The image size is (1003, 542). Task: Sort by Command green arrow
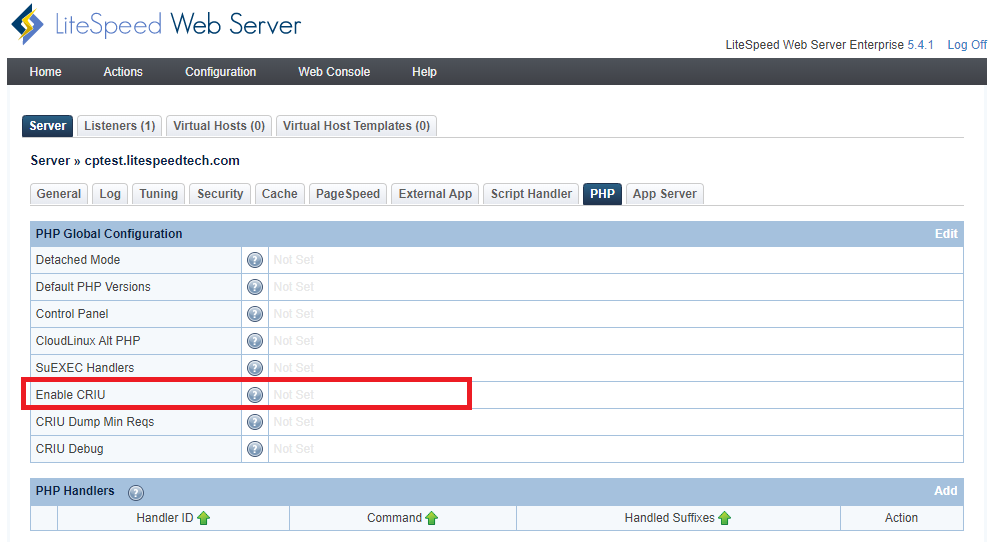(x=431, y=518)
